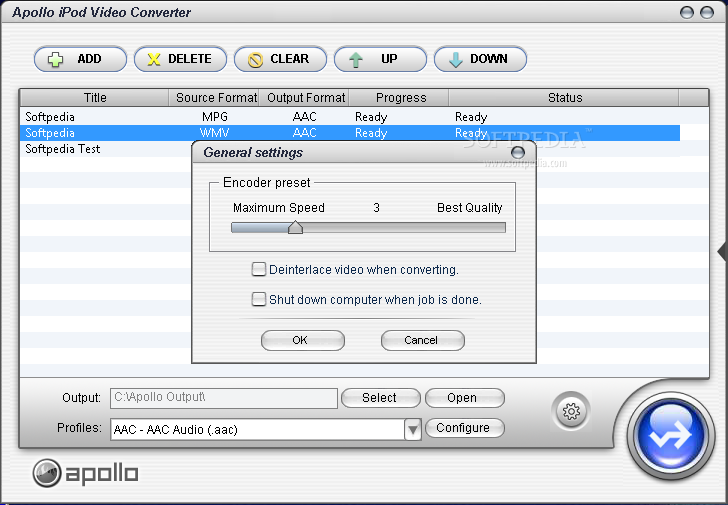Click the DELETE button with X icon

(180, 59)
